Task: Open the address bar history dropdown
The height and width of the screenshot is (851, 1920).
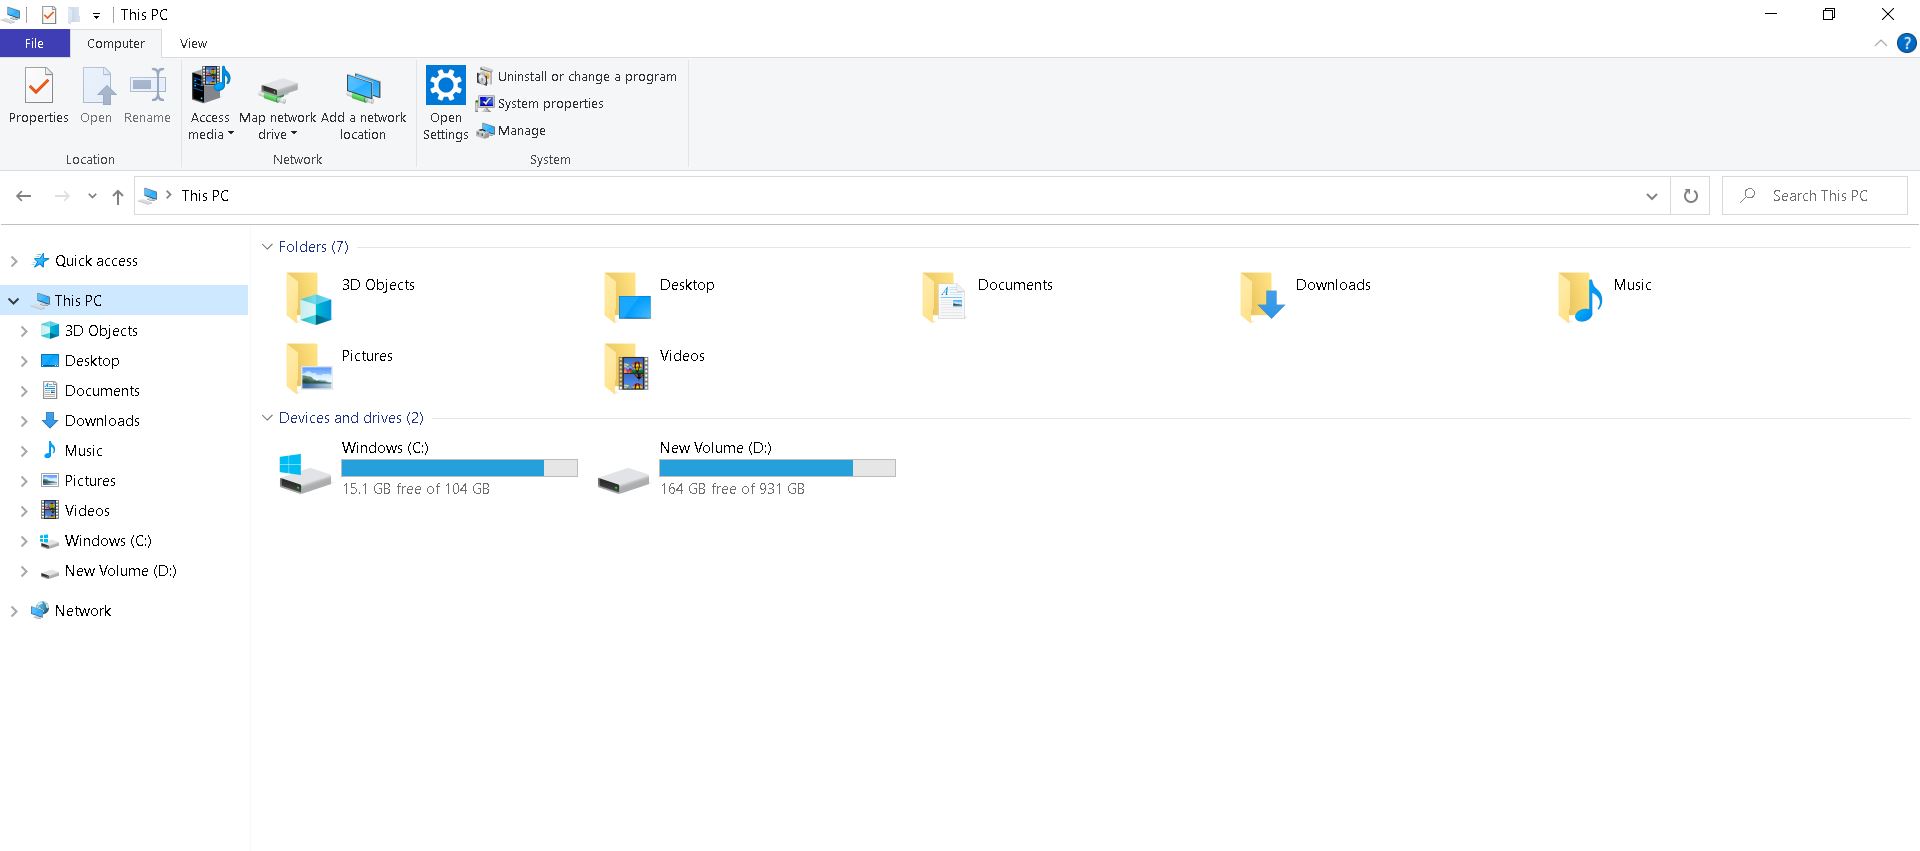Action: pos(1651,196)
